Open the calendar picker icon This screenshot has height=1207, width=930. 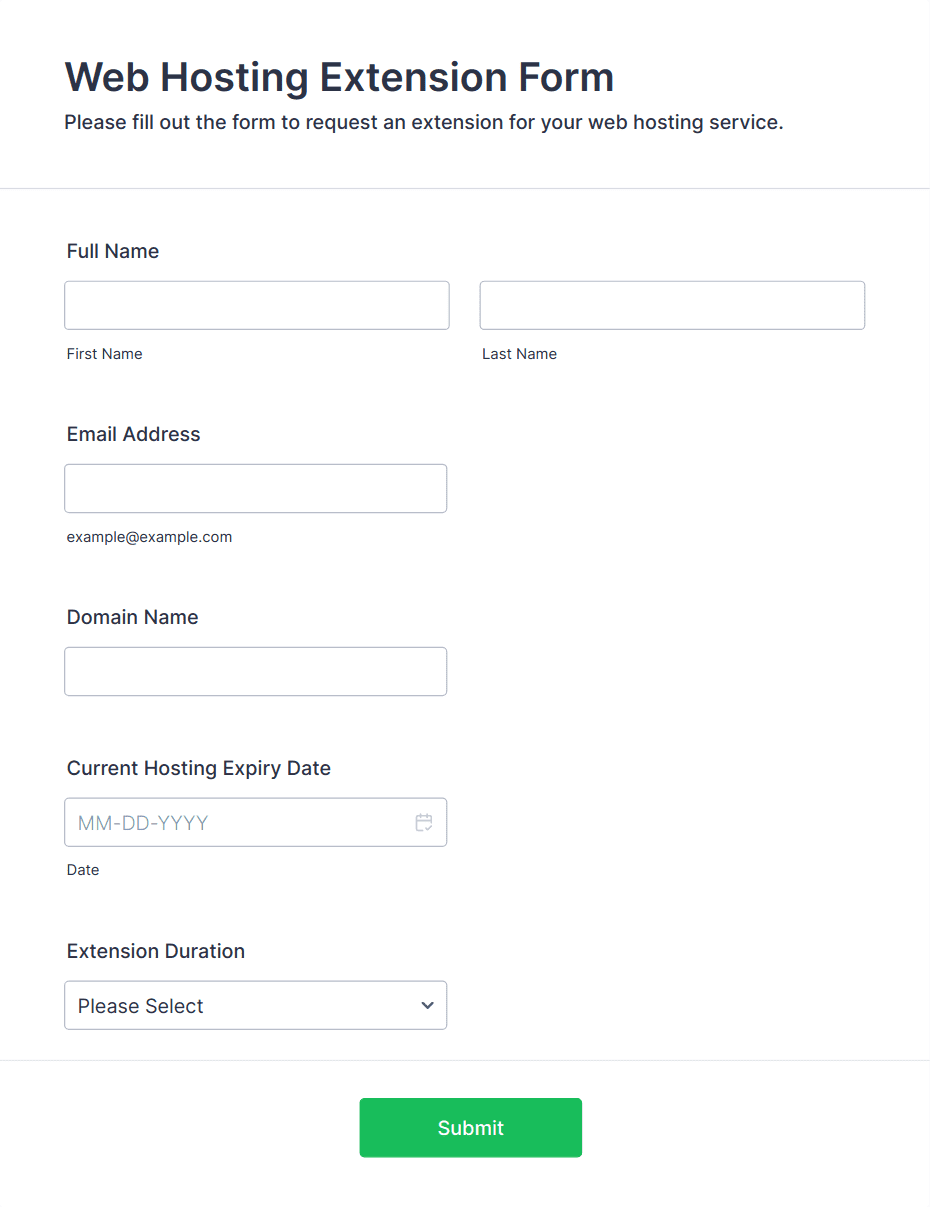coord(424,823)
